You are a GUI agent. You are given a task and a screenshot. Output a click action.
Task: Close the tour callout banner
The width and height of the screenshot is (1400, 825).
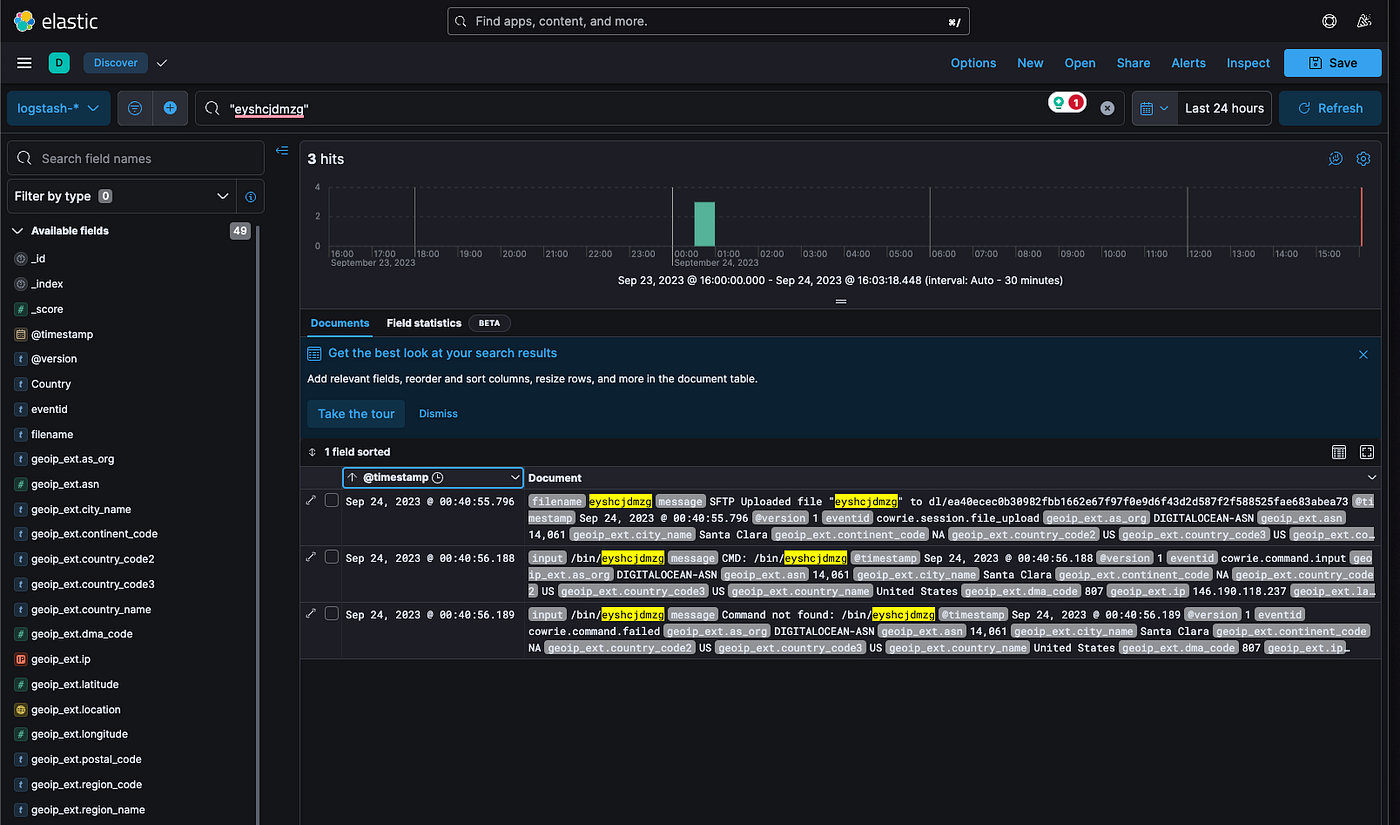(1363, 354)
